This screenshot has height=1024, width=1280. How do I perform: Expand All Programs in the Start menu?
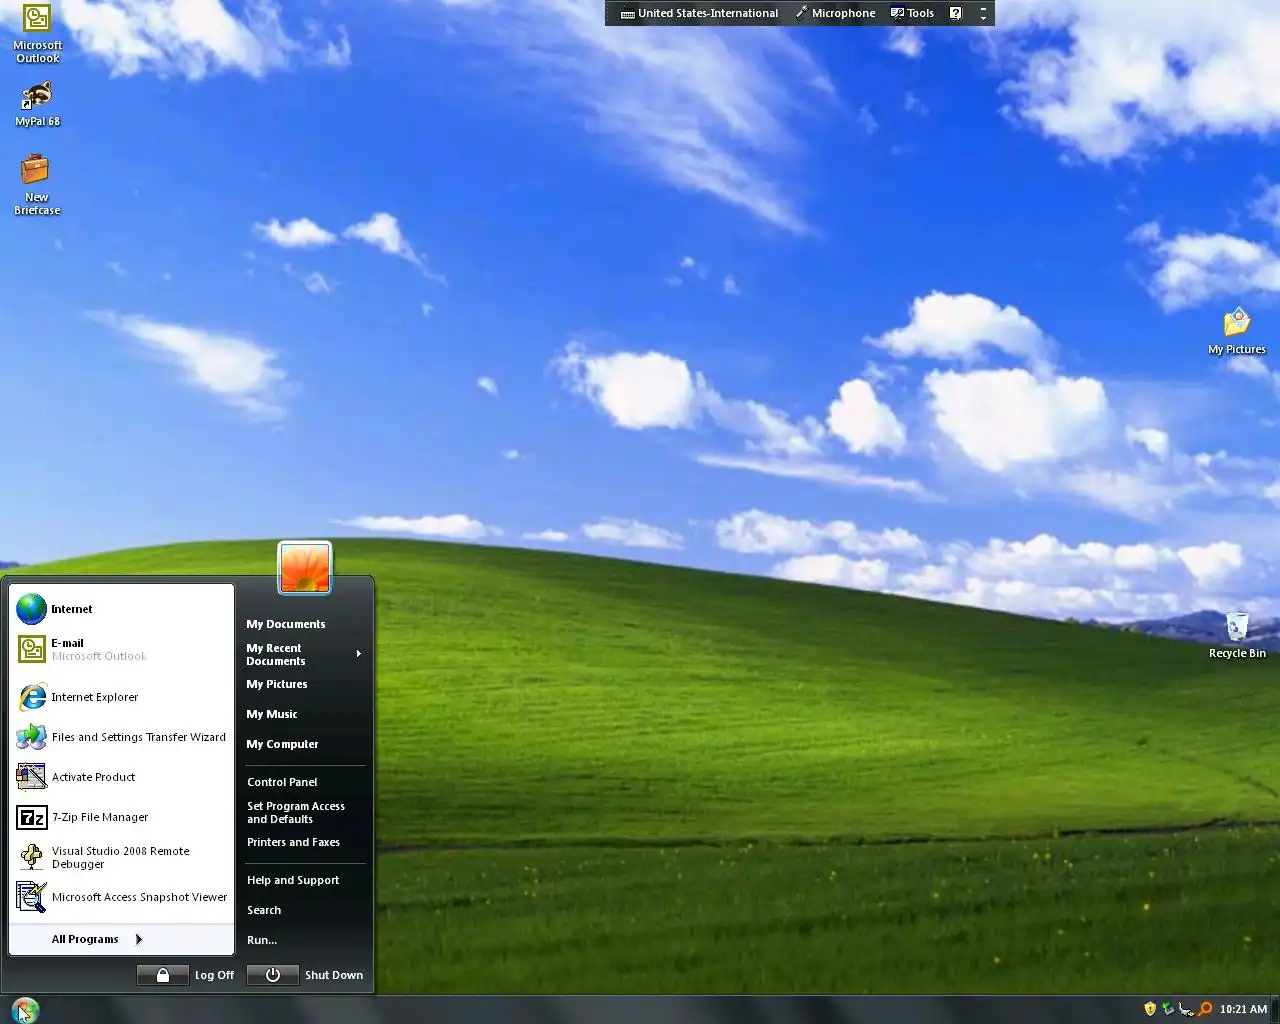122,939
